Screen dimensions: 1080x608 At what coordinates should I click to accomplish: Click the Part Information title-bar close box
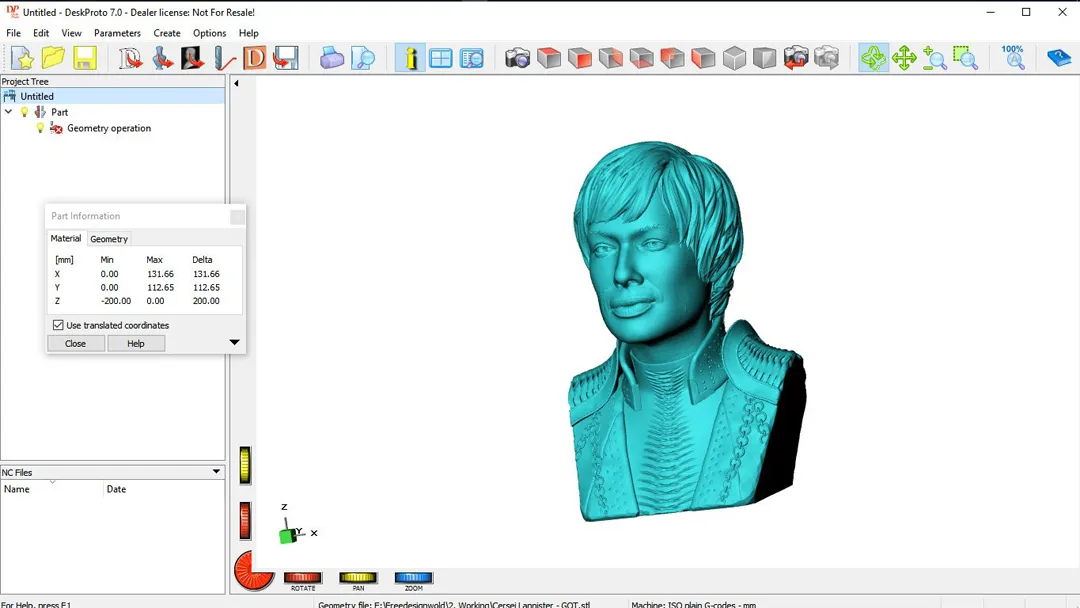[x=237, y=217]
